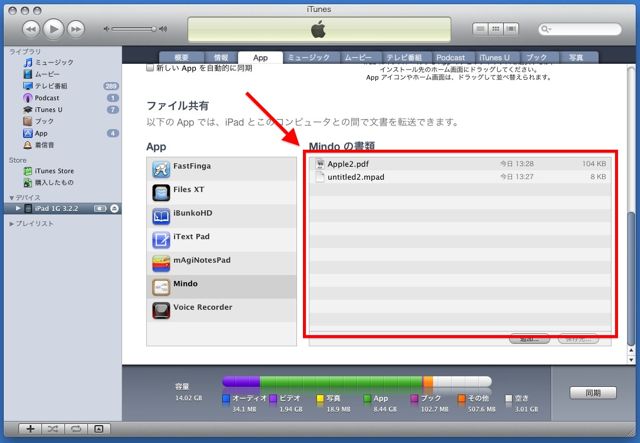
Task: Click the 同期 sync button
Action: tap(593, 393)
